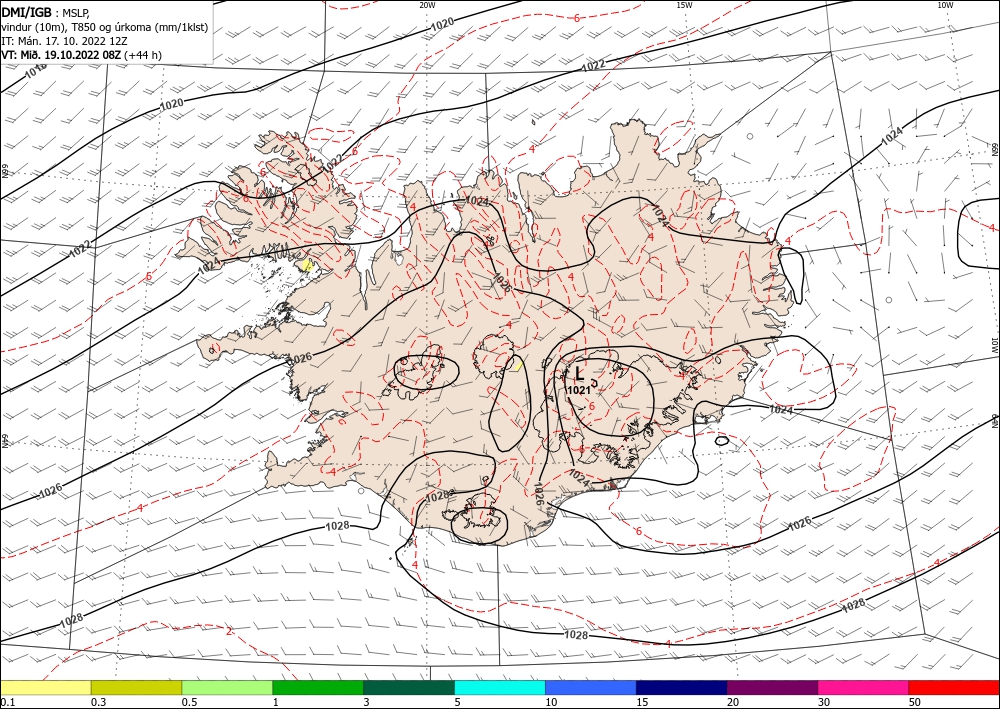Click the 20W longitude label

pyautogui.click(x=427, y=5)
